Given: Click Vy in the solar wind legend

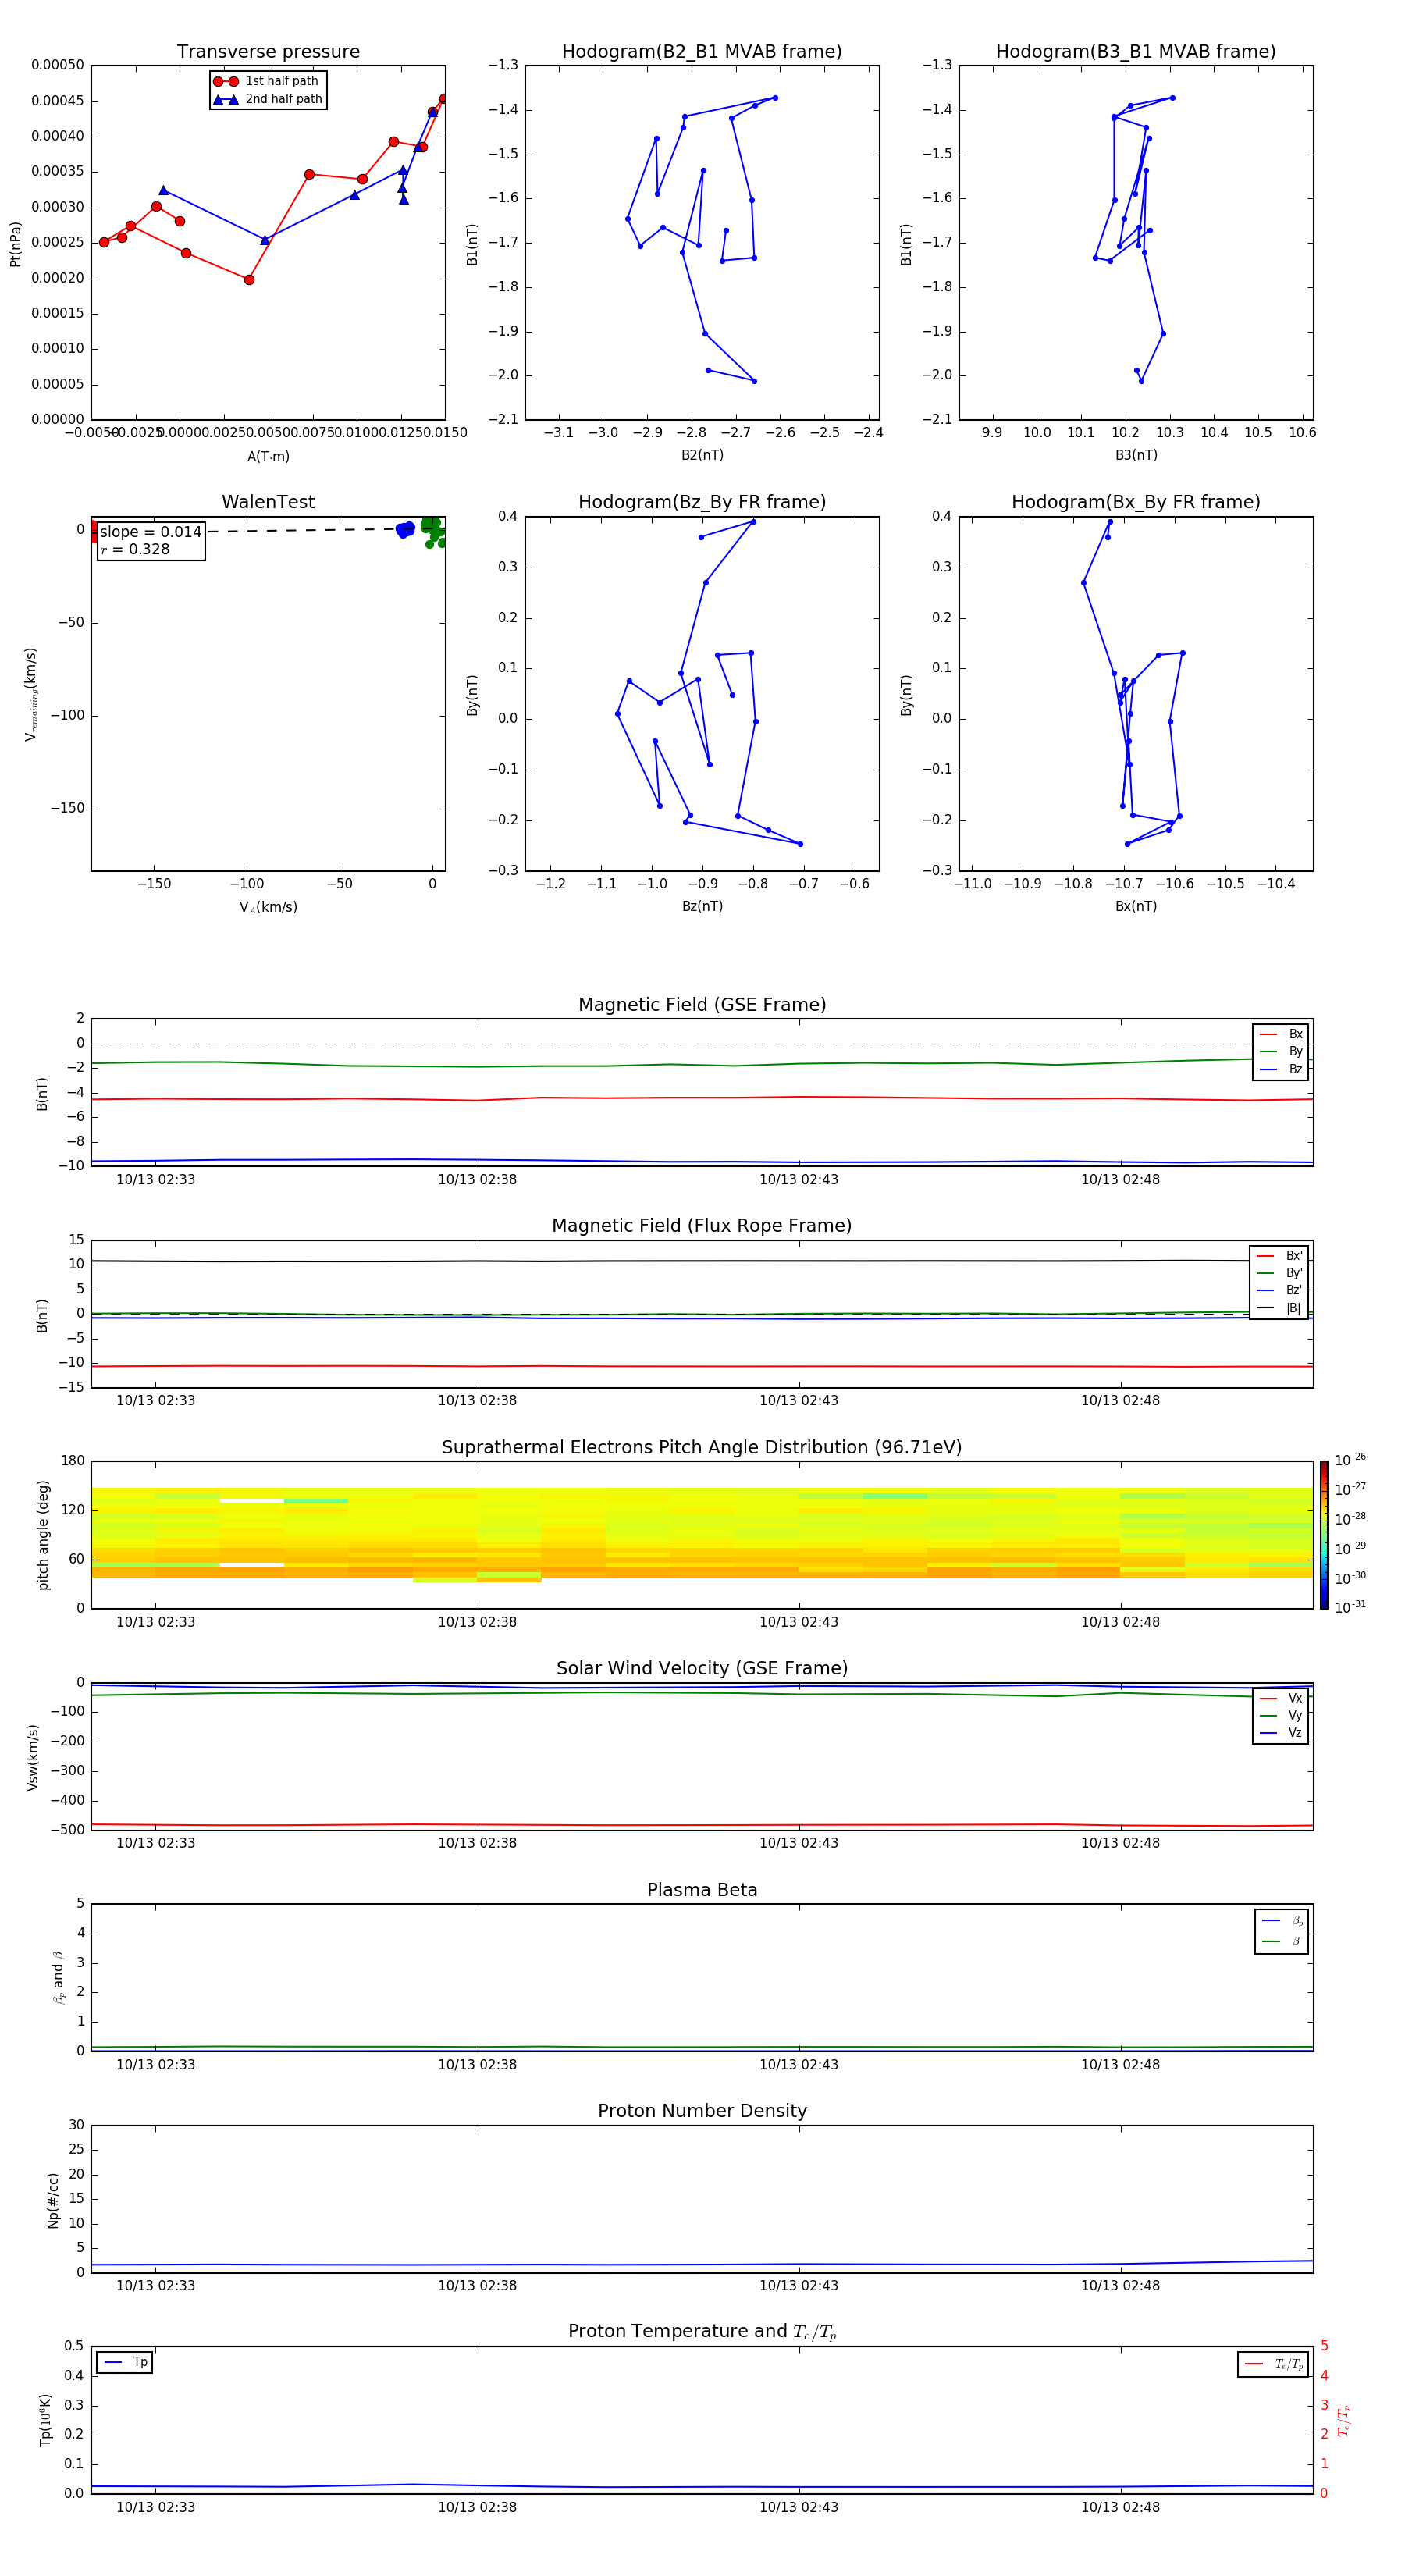Looking at the screenshot, I should click(x=1282, y=1715).
